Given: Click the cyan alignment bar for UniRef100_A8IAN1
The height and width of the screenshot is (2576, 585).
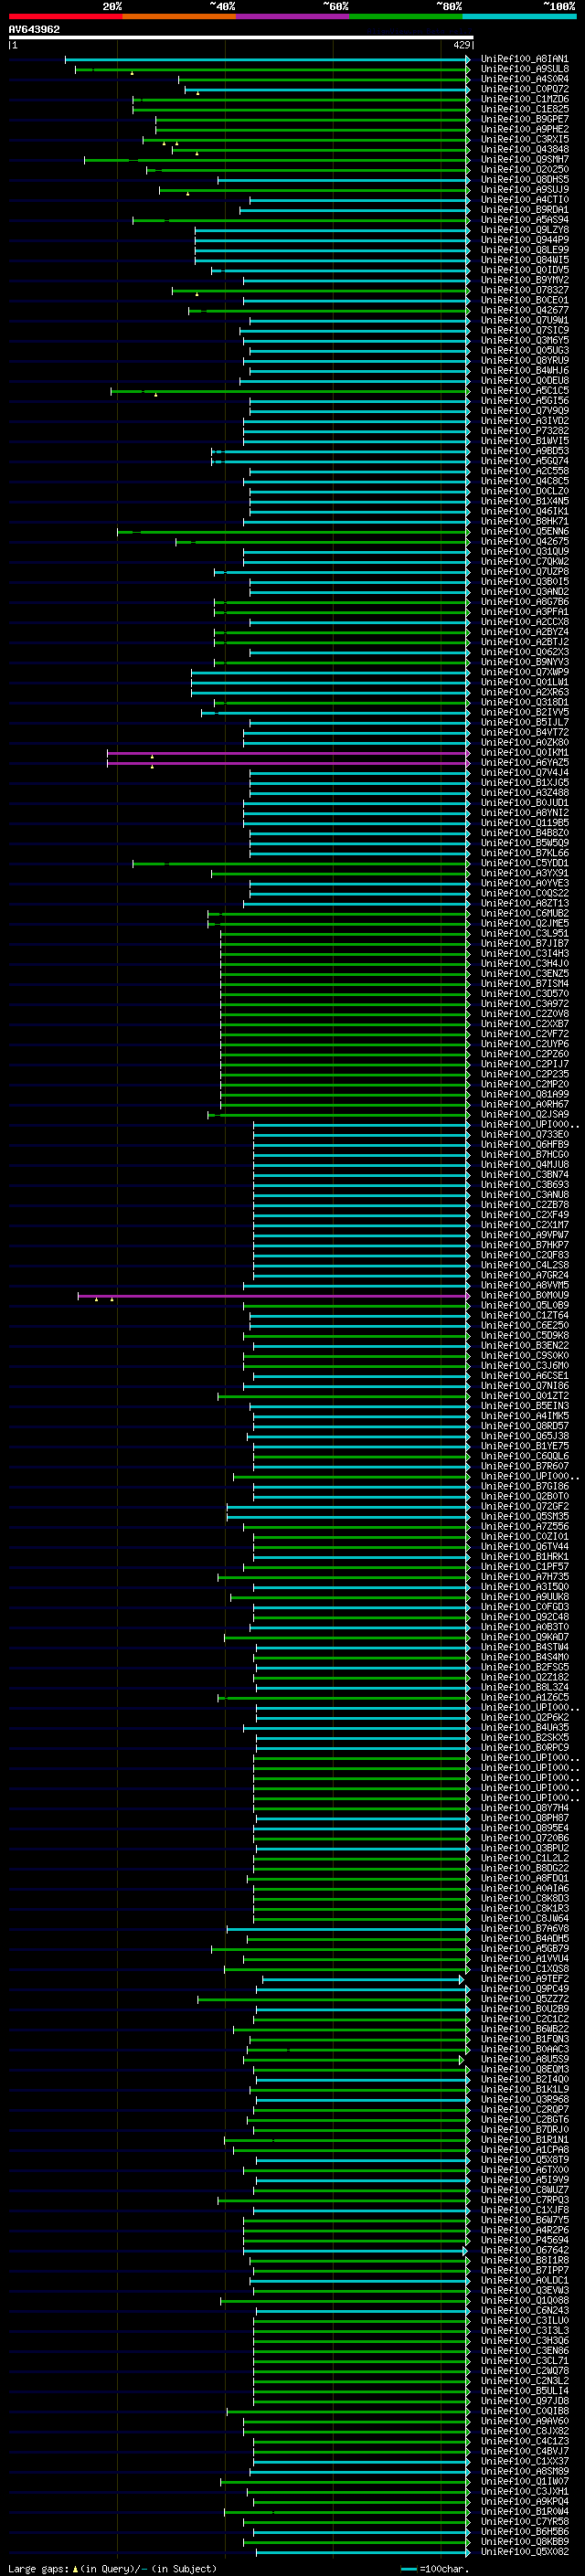Looking at the screenshot, I should 266,59.
